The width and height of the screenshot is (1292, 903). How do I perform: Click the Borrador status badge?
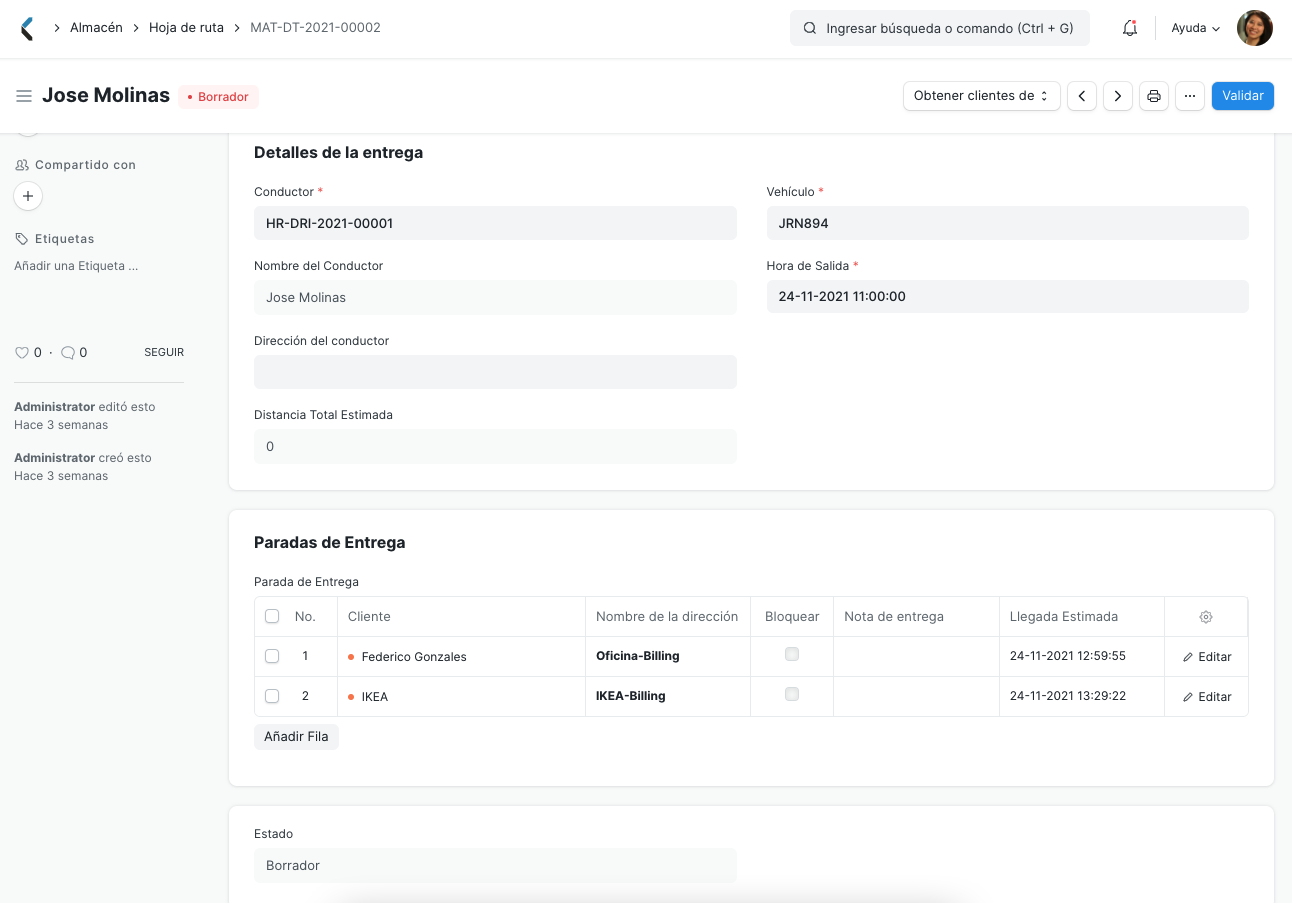[219, 97]
